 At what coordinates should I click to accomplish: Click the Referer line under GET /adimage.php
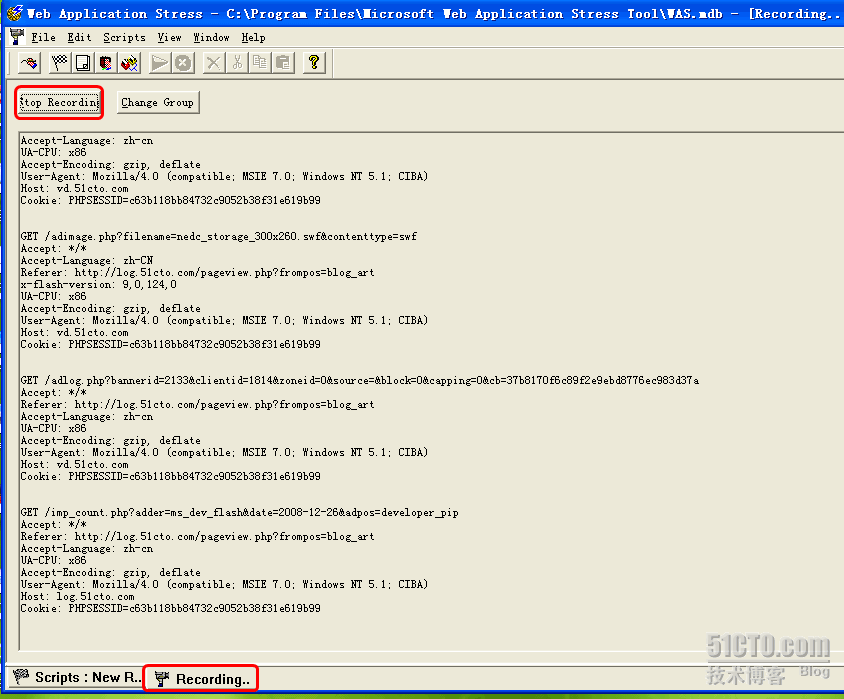tap(198, 272)
